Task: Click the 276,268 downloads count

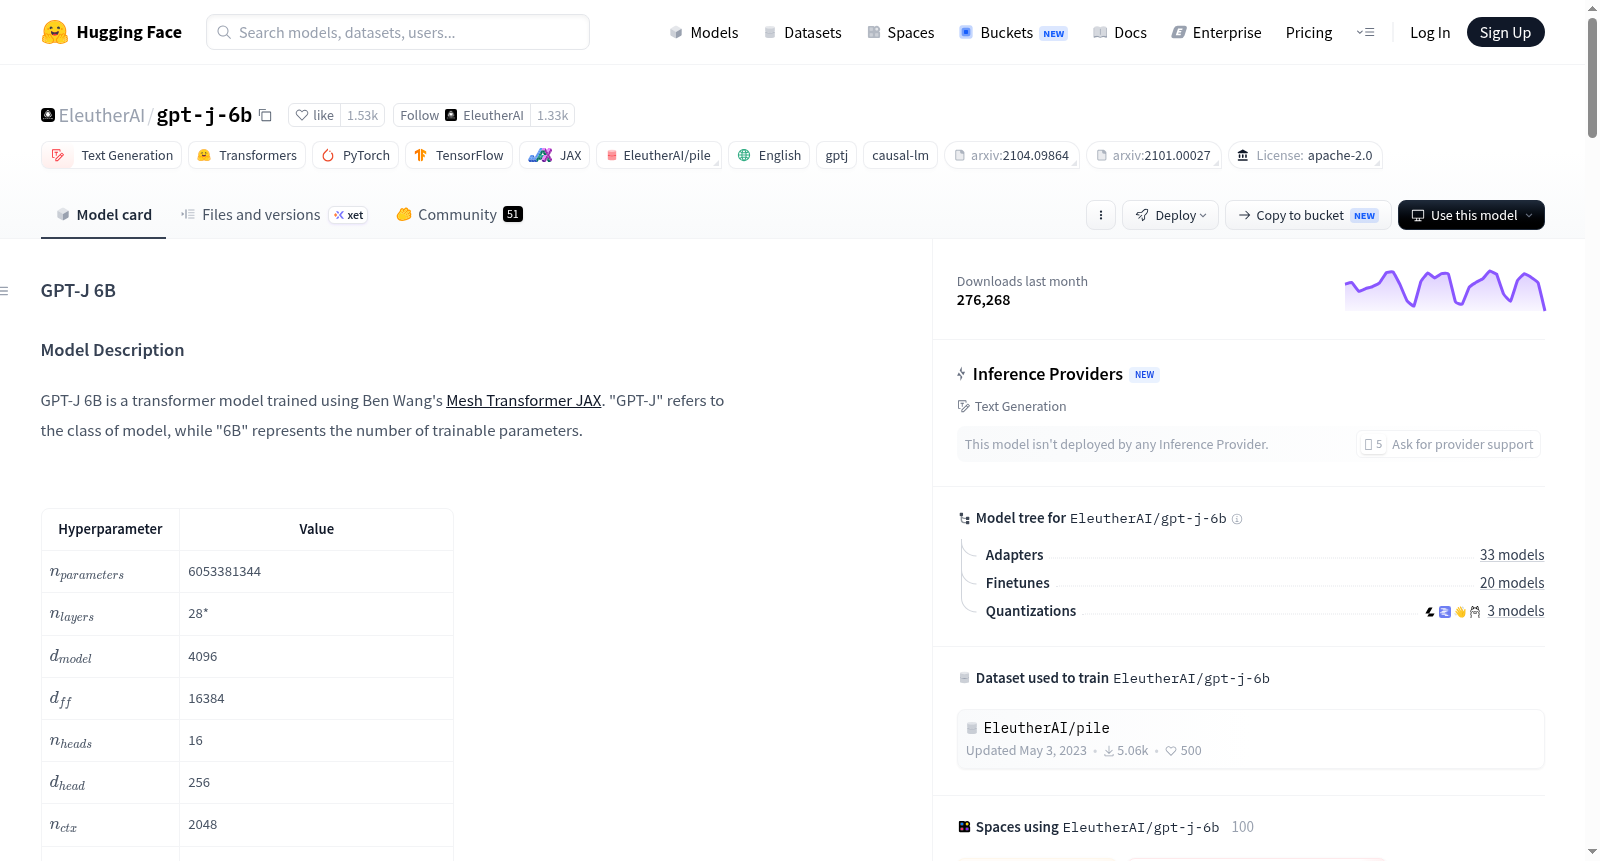Action: (983, 300)
